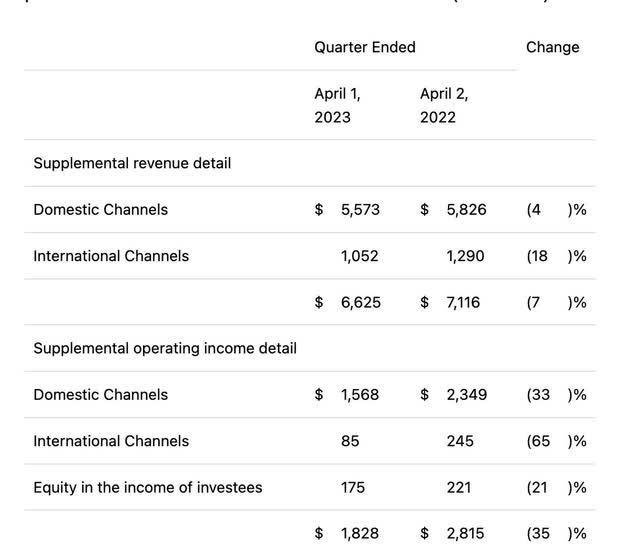The image size is (640, 559).
Task: Click the "Supplemental revenue detail" section heading
Action: click(x=132, y=163)
